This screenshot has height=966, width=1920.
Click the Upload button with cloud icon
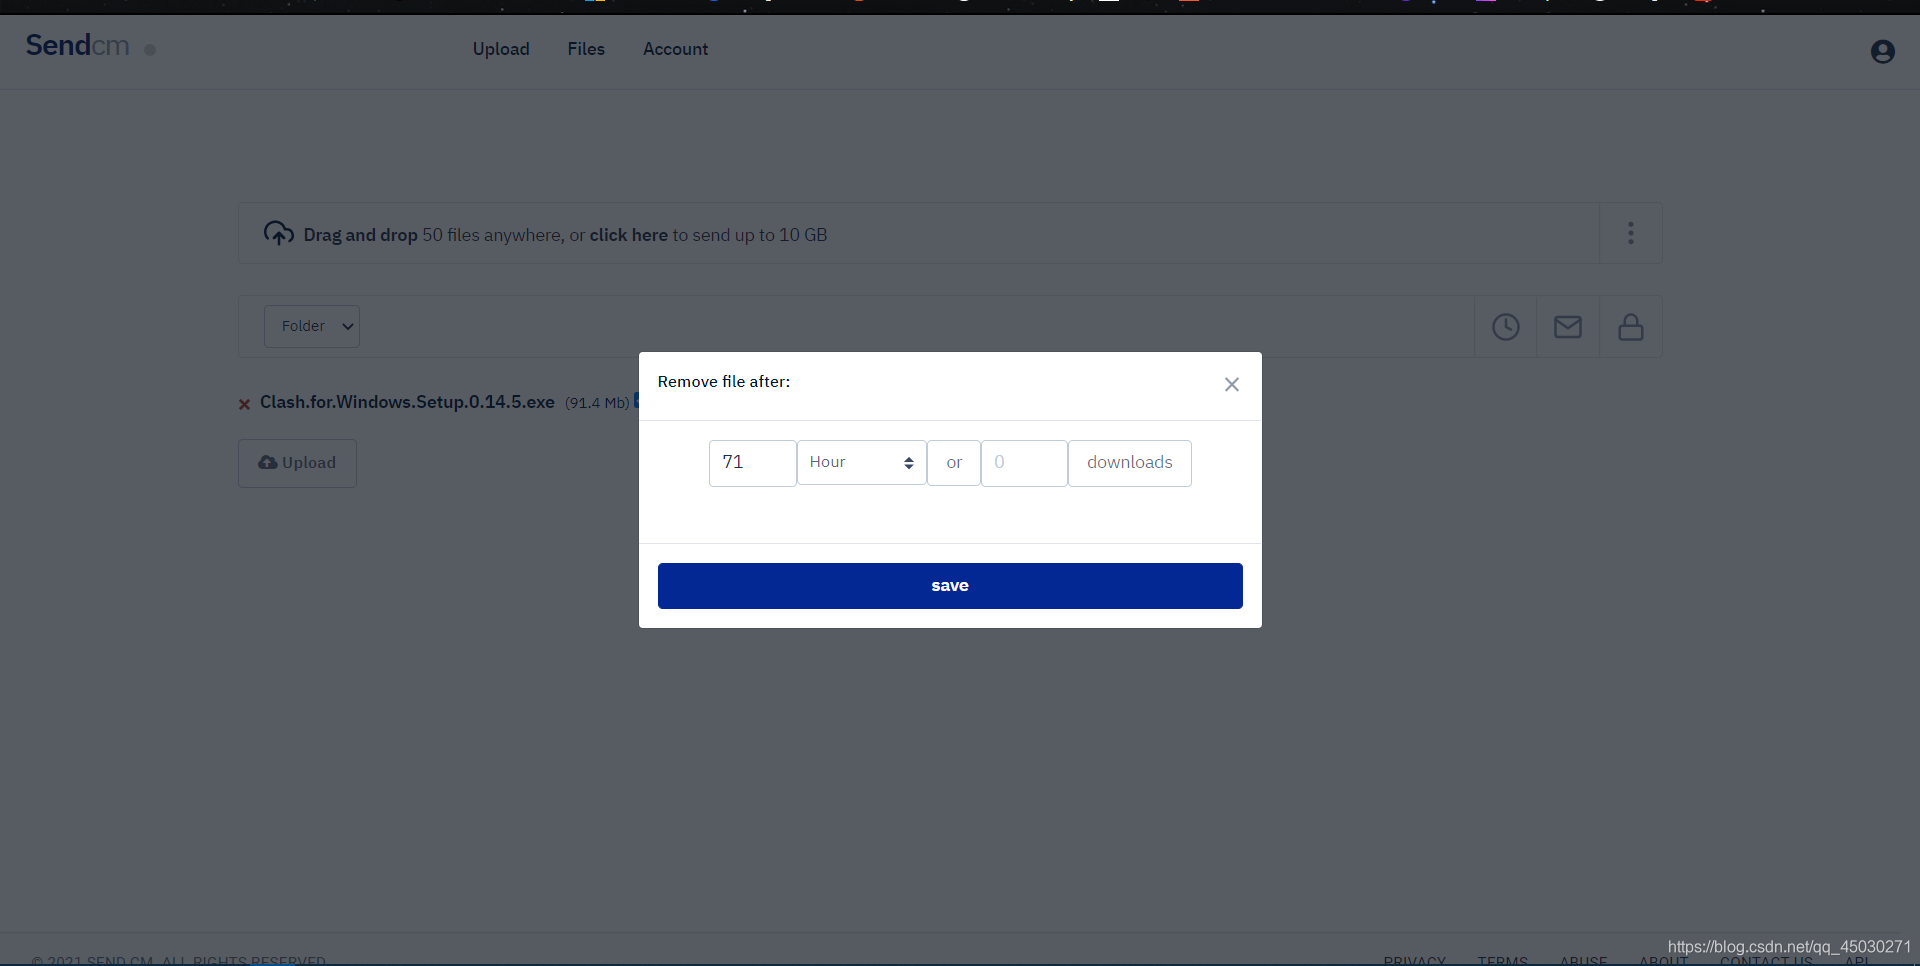(x=297, y=463)
